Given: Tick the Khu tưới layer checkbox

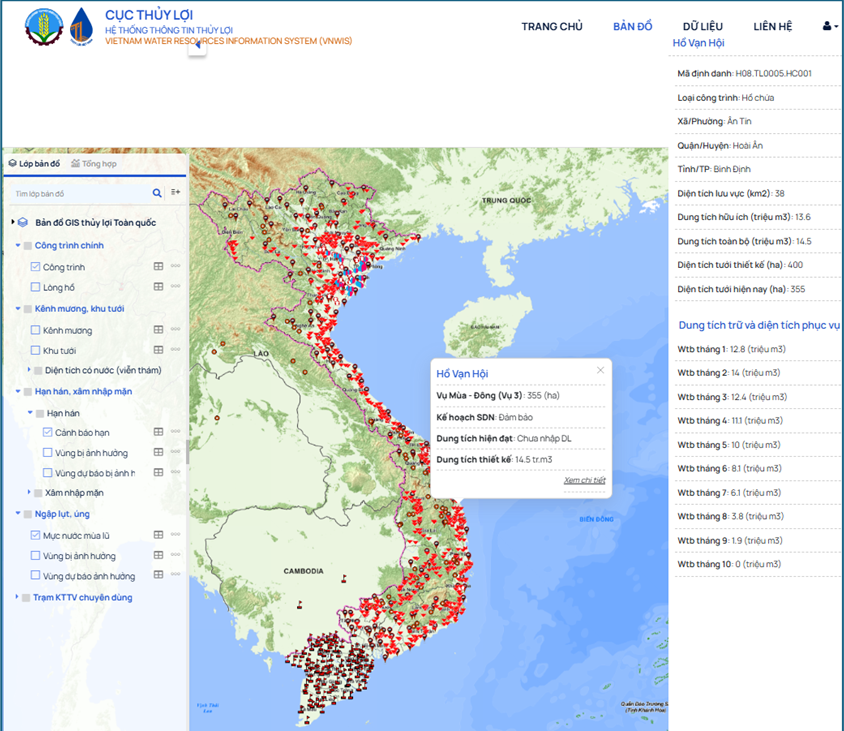Looking at the screenshot, I should [x=36, y=351].
